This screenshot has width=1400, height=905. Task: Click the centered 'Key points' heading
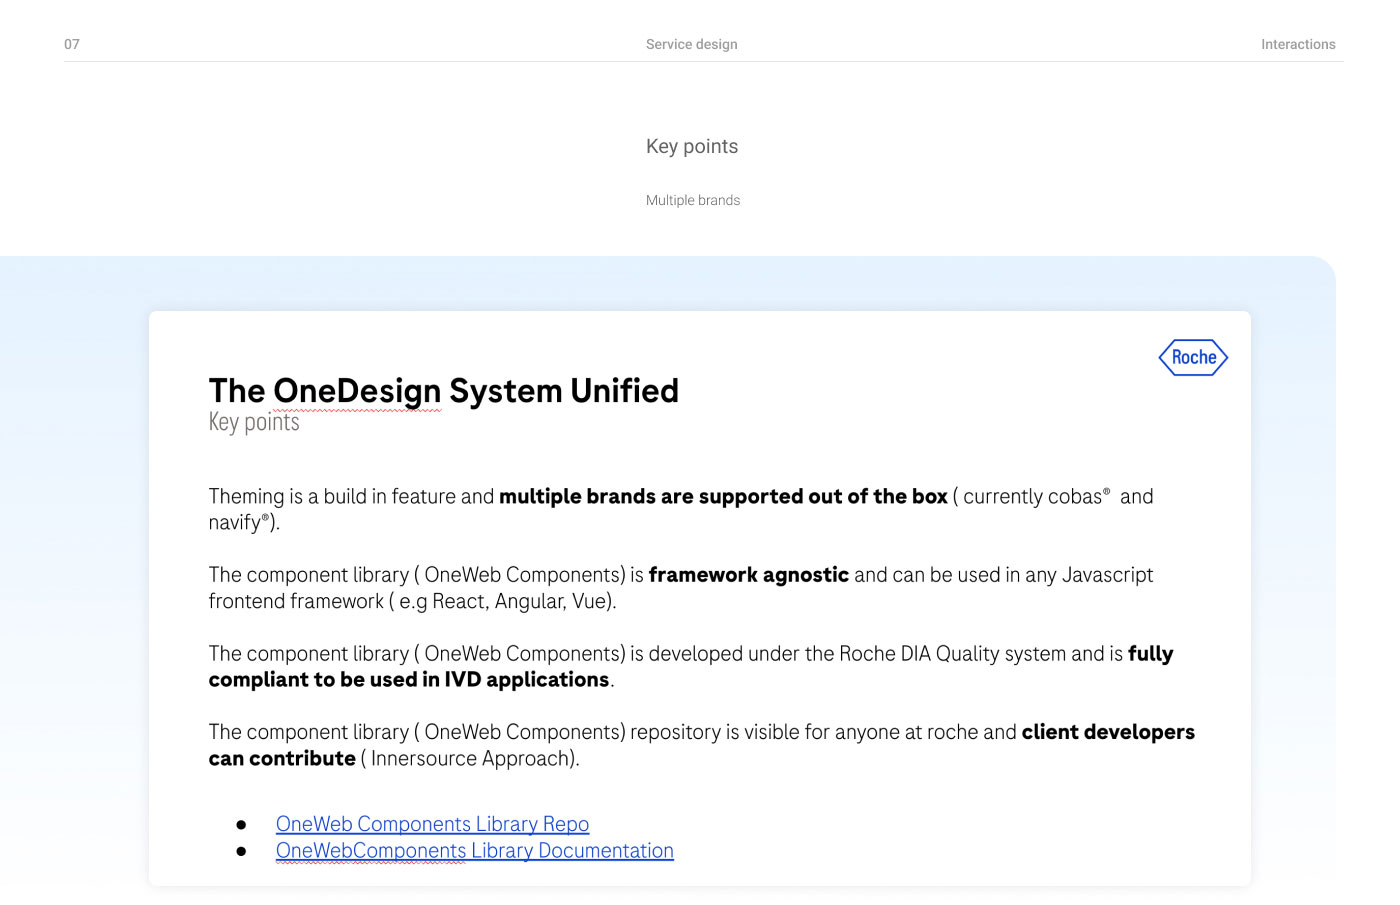692,146
